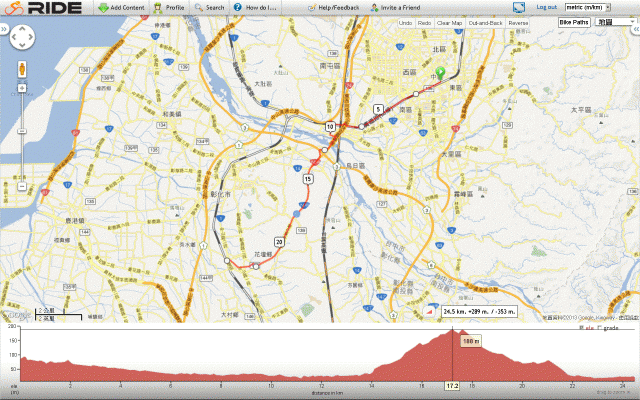Click the Reverse route button

point(518,23)
